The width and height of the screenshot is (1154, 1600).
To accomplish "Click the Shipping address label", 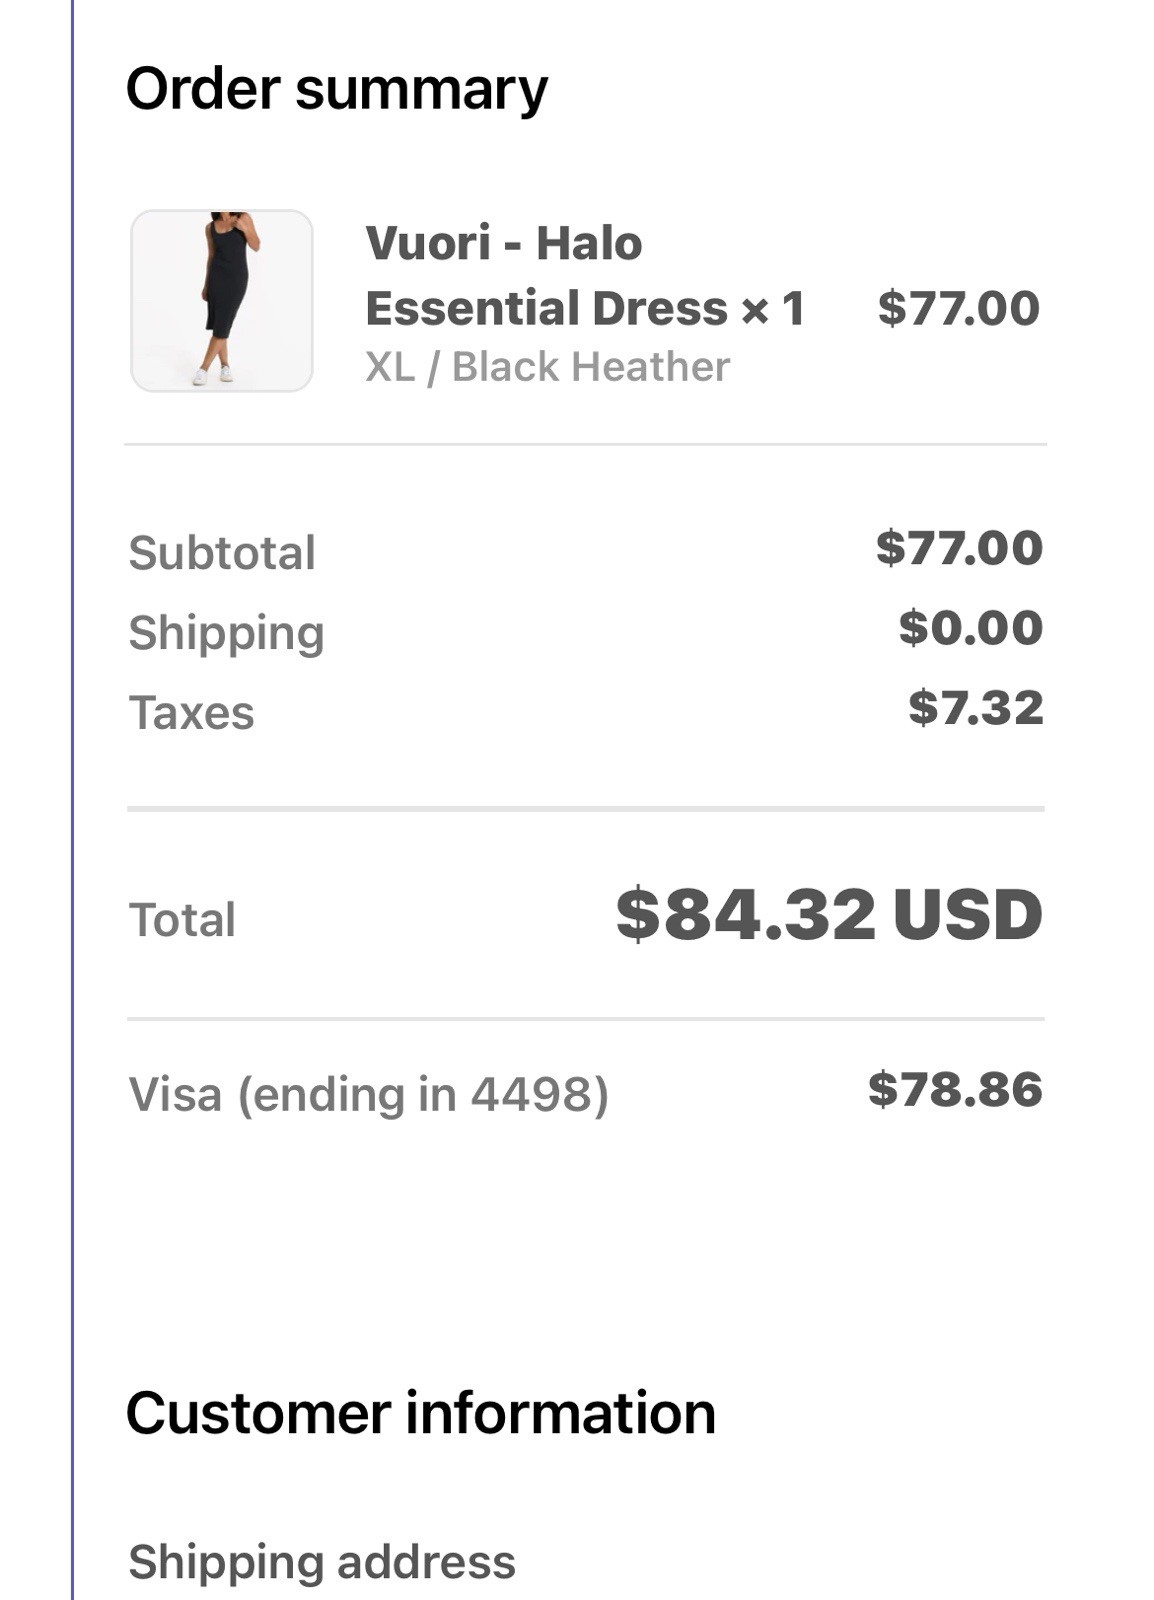I will pos(321,1562).
